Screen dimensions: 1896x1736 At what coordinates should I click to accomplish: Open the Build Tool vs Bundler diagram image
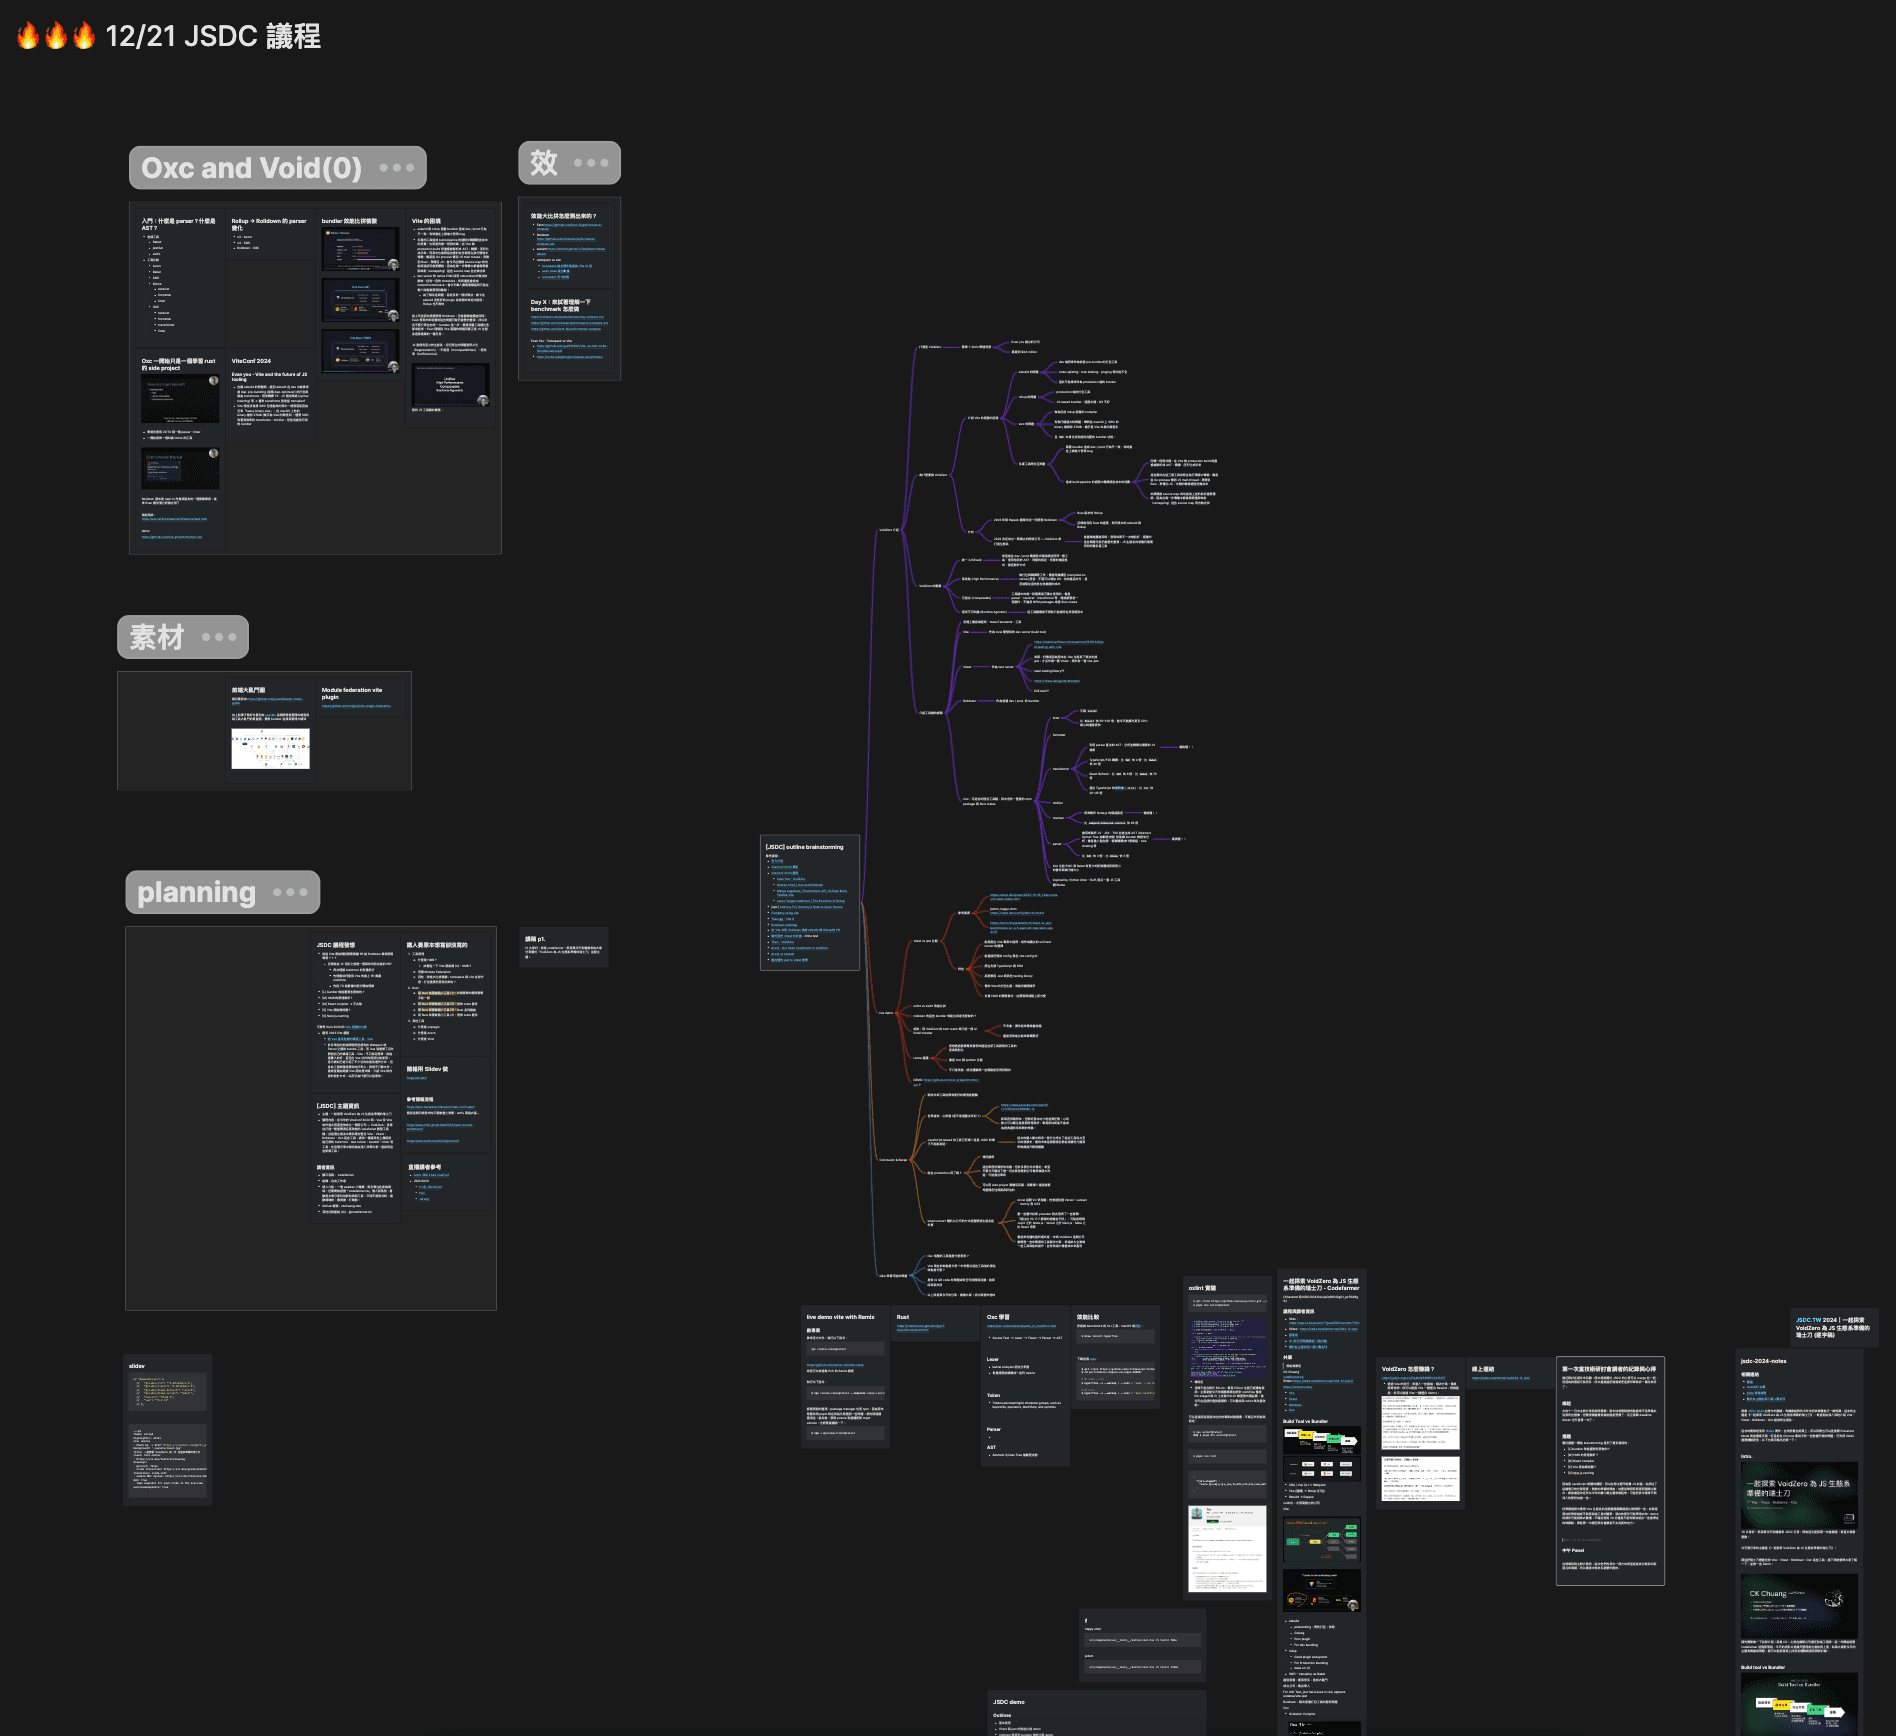[1322, 1440]
